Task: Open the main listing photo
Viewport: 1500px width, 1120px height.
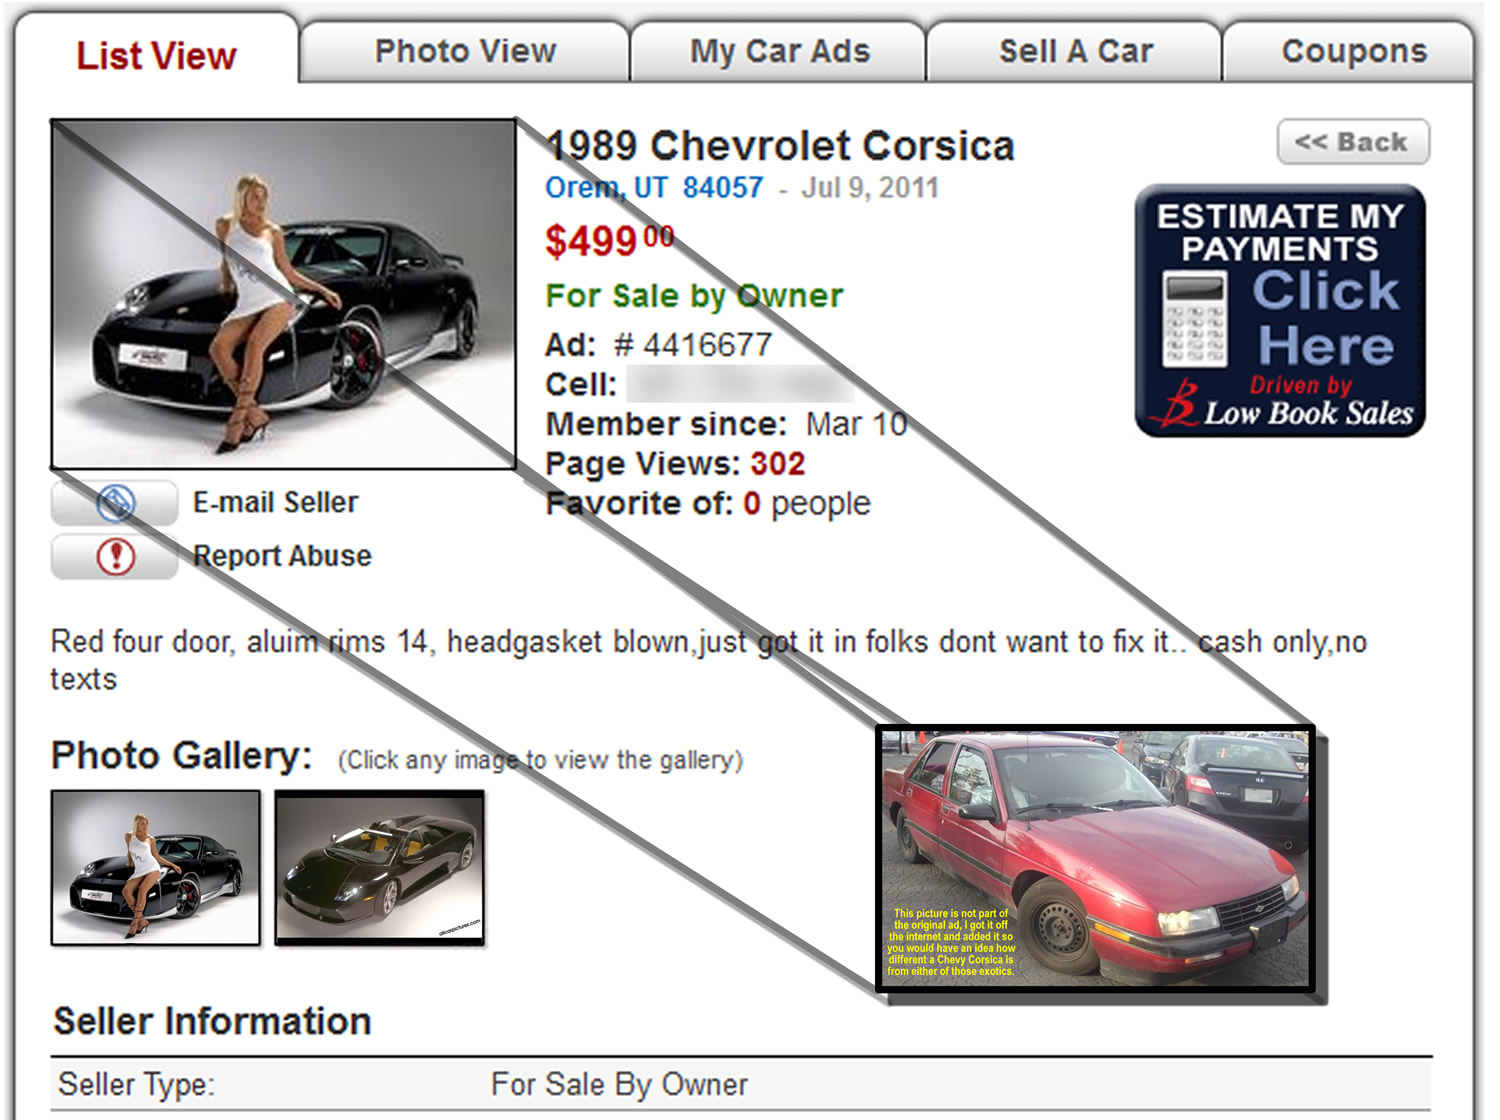Action: (284, 294)
